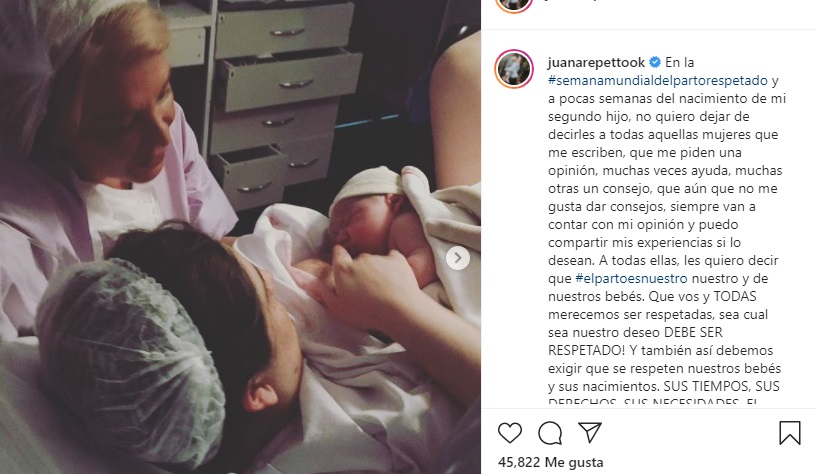Open juanarepettook profile picture in caption

click(x=514, y=69)
